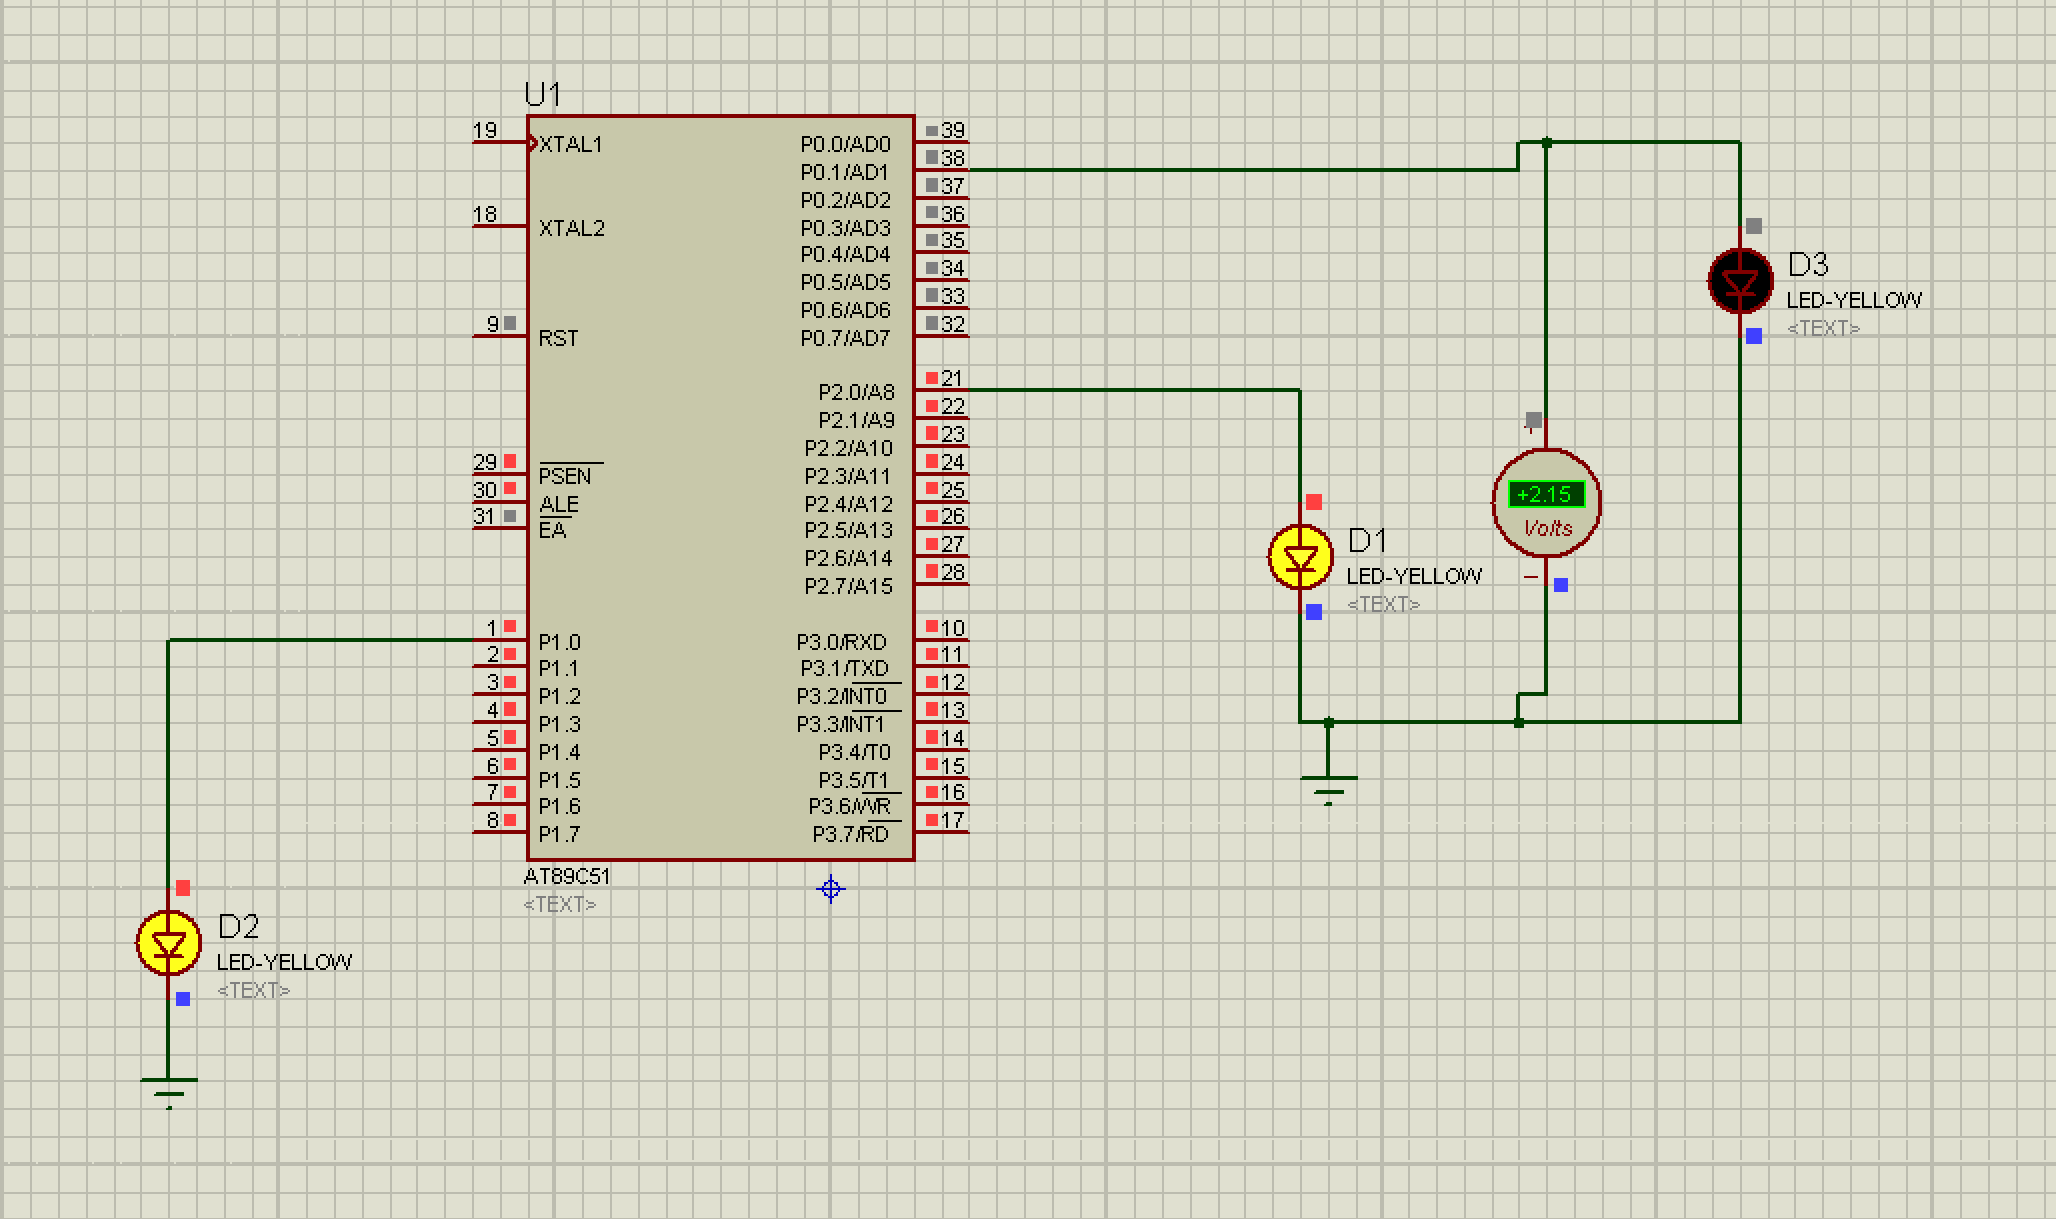Click the DC voltmeter instrument
The image size is (2056, 1219).
click(1546, 503)
